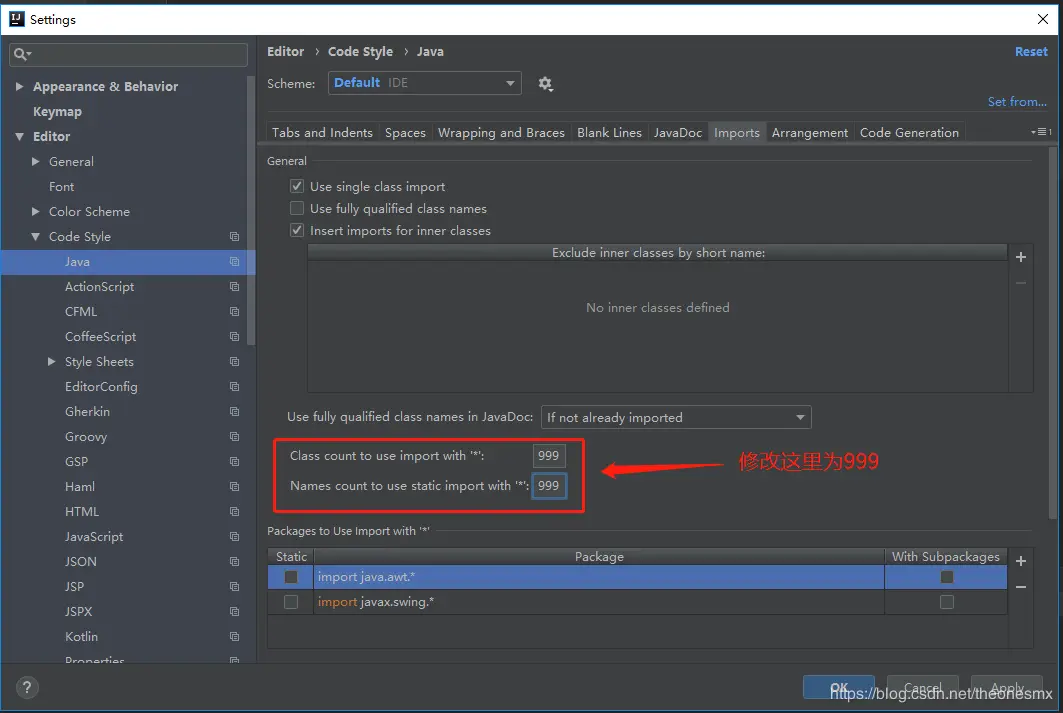Expand the Style Sheets node
Screen dimensions: 1063x713
[x=52, y=362]
